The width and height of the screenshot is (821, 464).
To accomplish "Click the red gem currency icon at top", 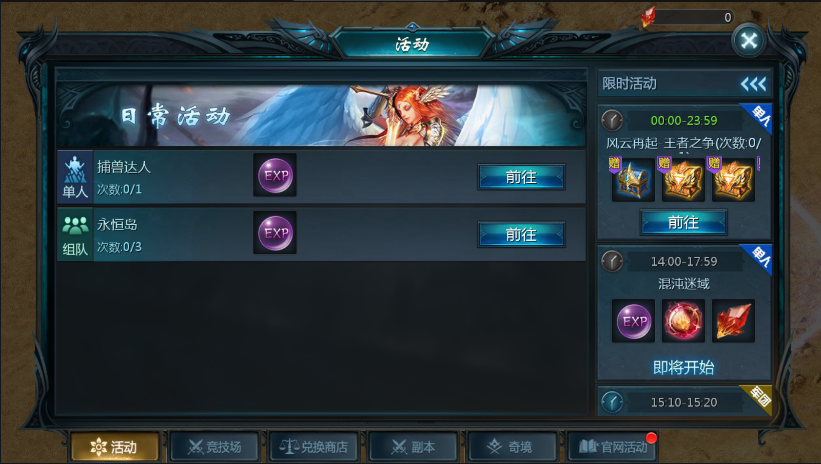I will tap(648, 17).
